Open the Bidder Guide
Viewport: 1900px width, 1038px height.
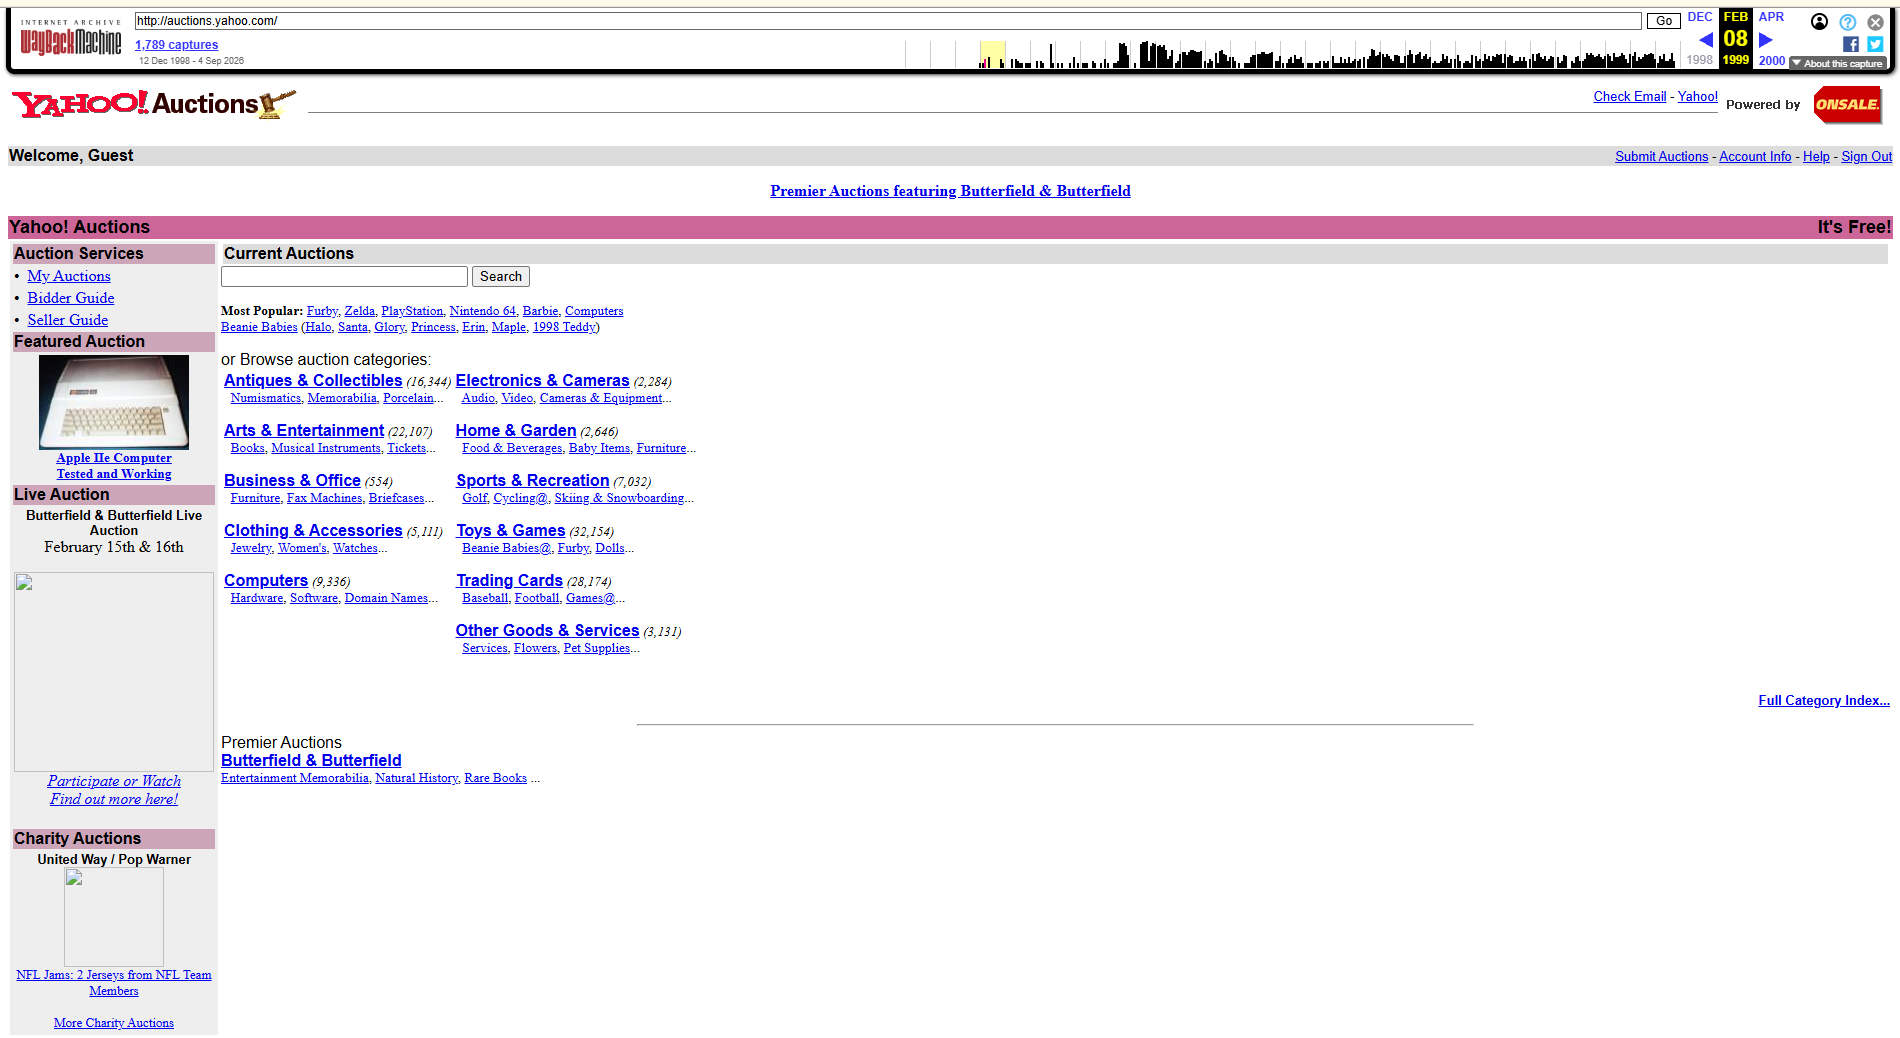coord(71,298)
